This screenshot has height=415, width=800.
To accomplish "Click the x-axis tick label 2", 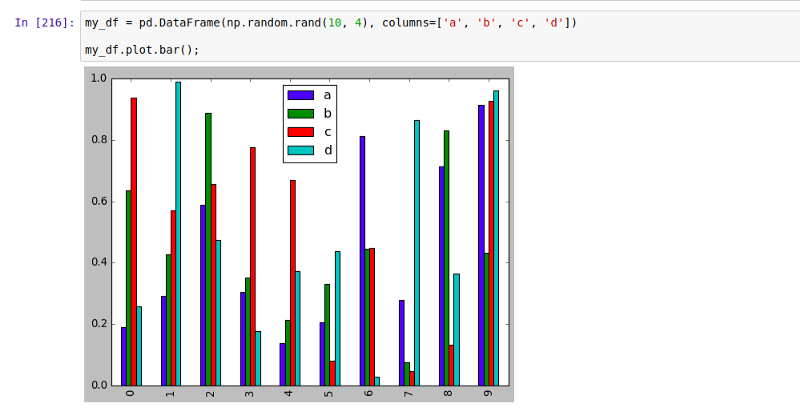I will (210, 393).
